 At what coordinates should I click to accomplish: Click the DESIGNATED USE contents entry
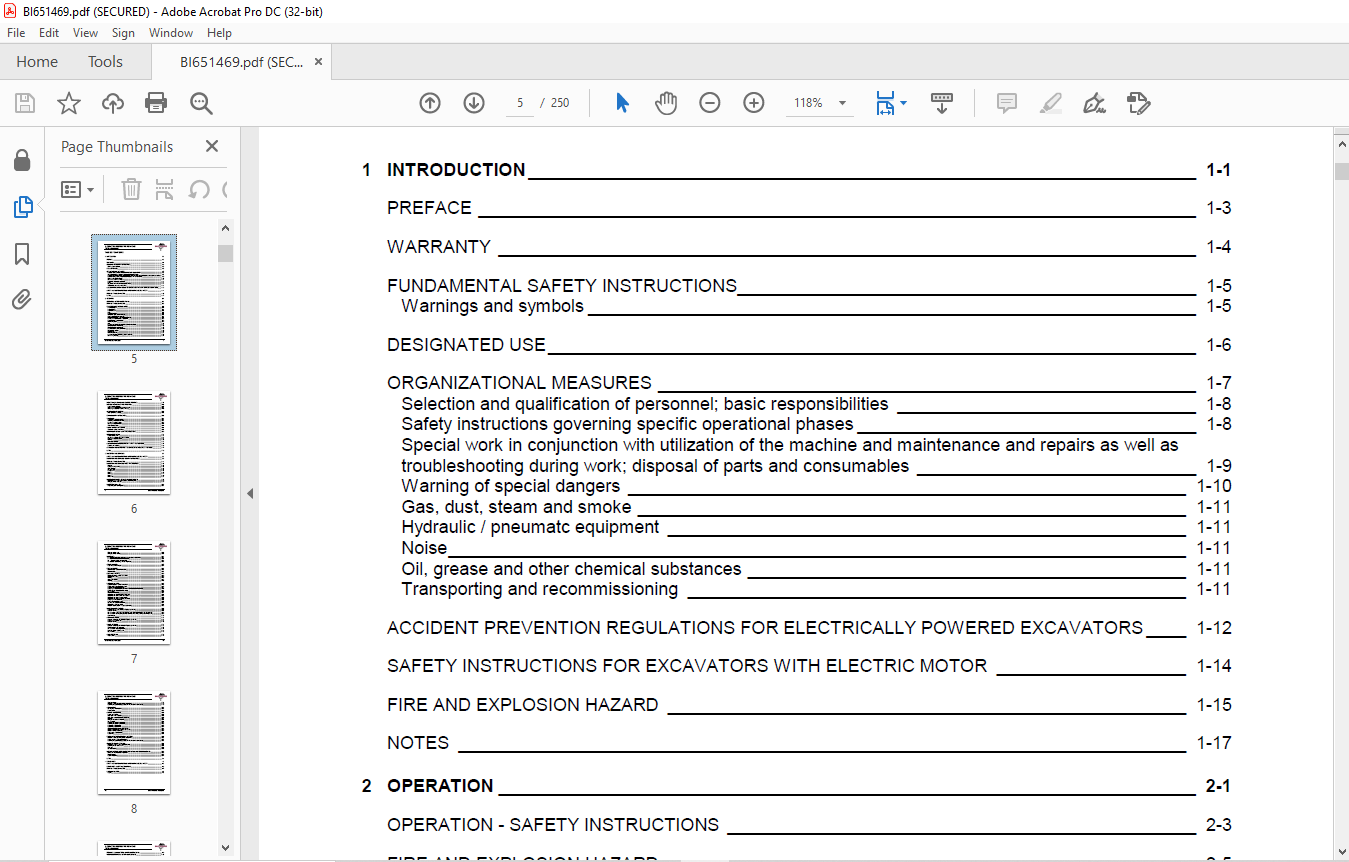(x=466, y=345)
